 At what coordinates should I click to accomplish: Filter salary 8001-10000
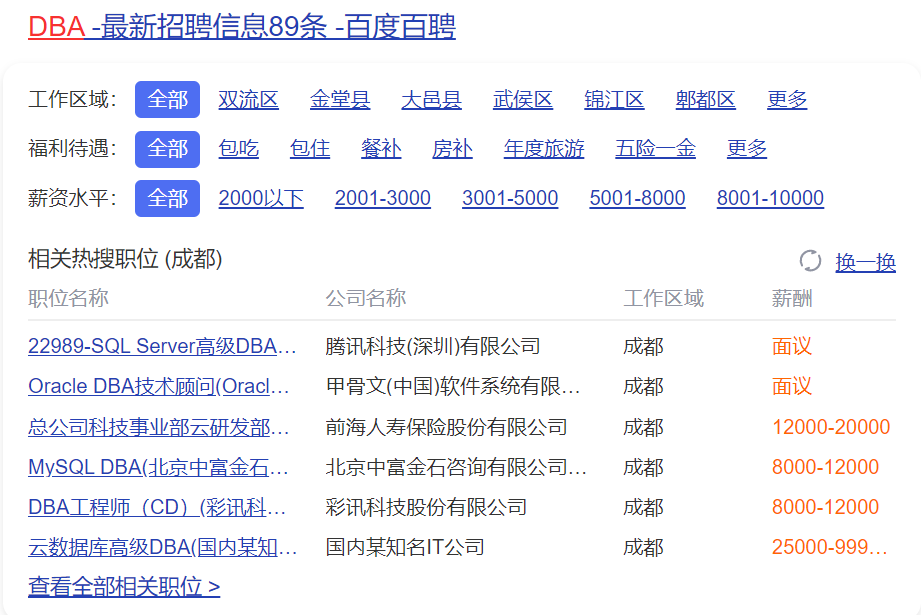pos(770,198)
